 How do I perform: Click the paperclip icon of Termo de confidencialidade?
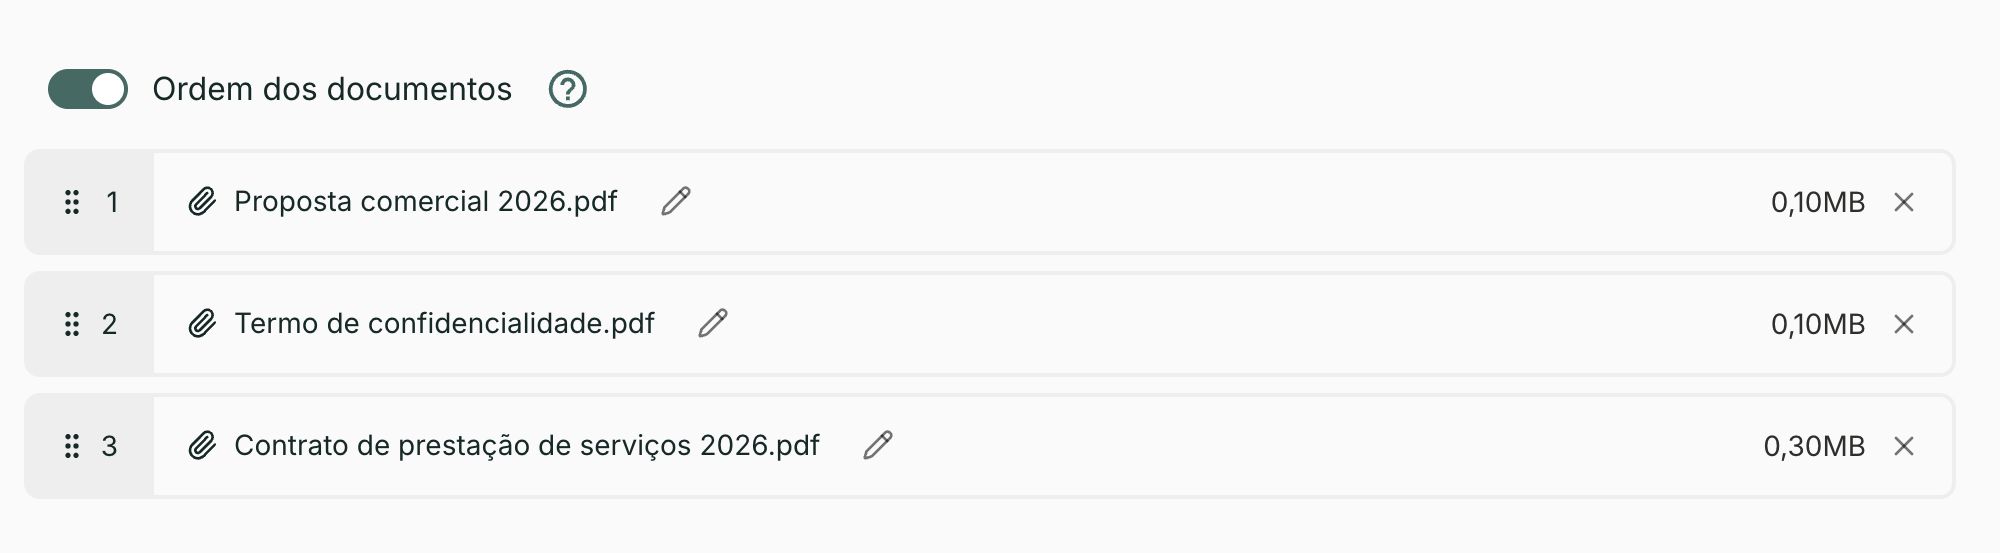pyautogui.click(x=202, y=324)
